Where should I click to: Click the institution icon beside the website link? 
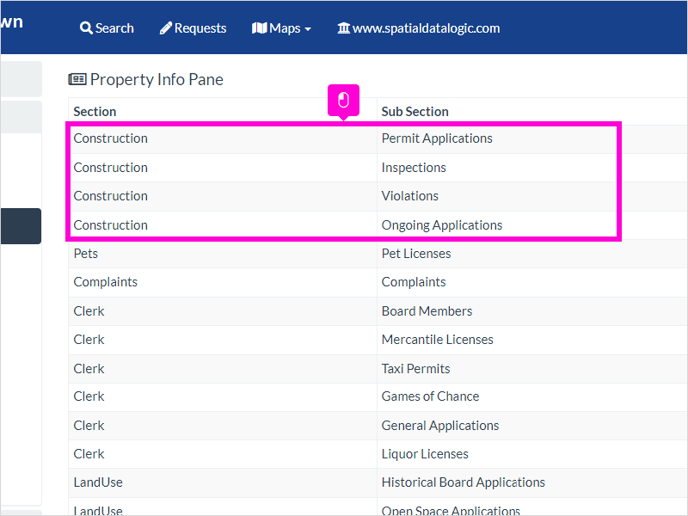pos(344,28)
